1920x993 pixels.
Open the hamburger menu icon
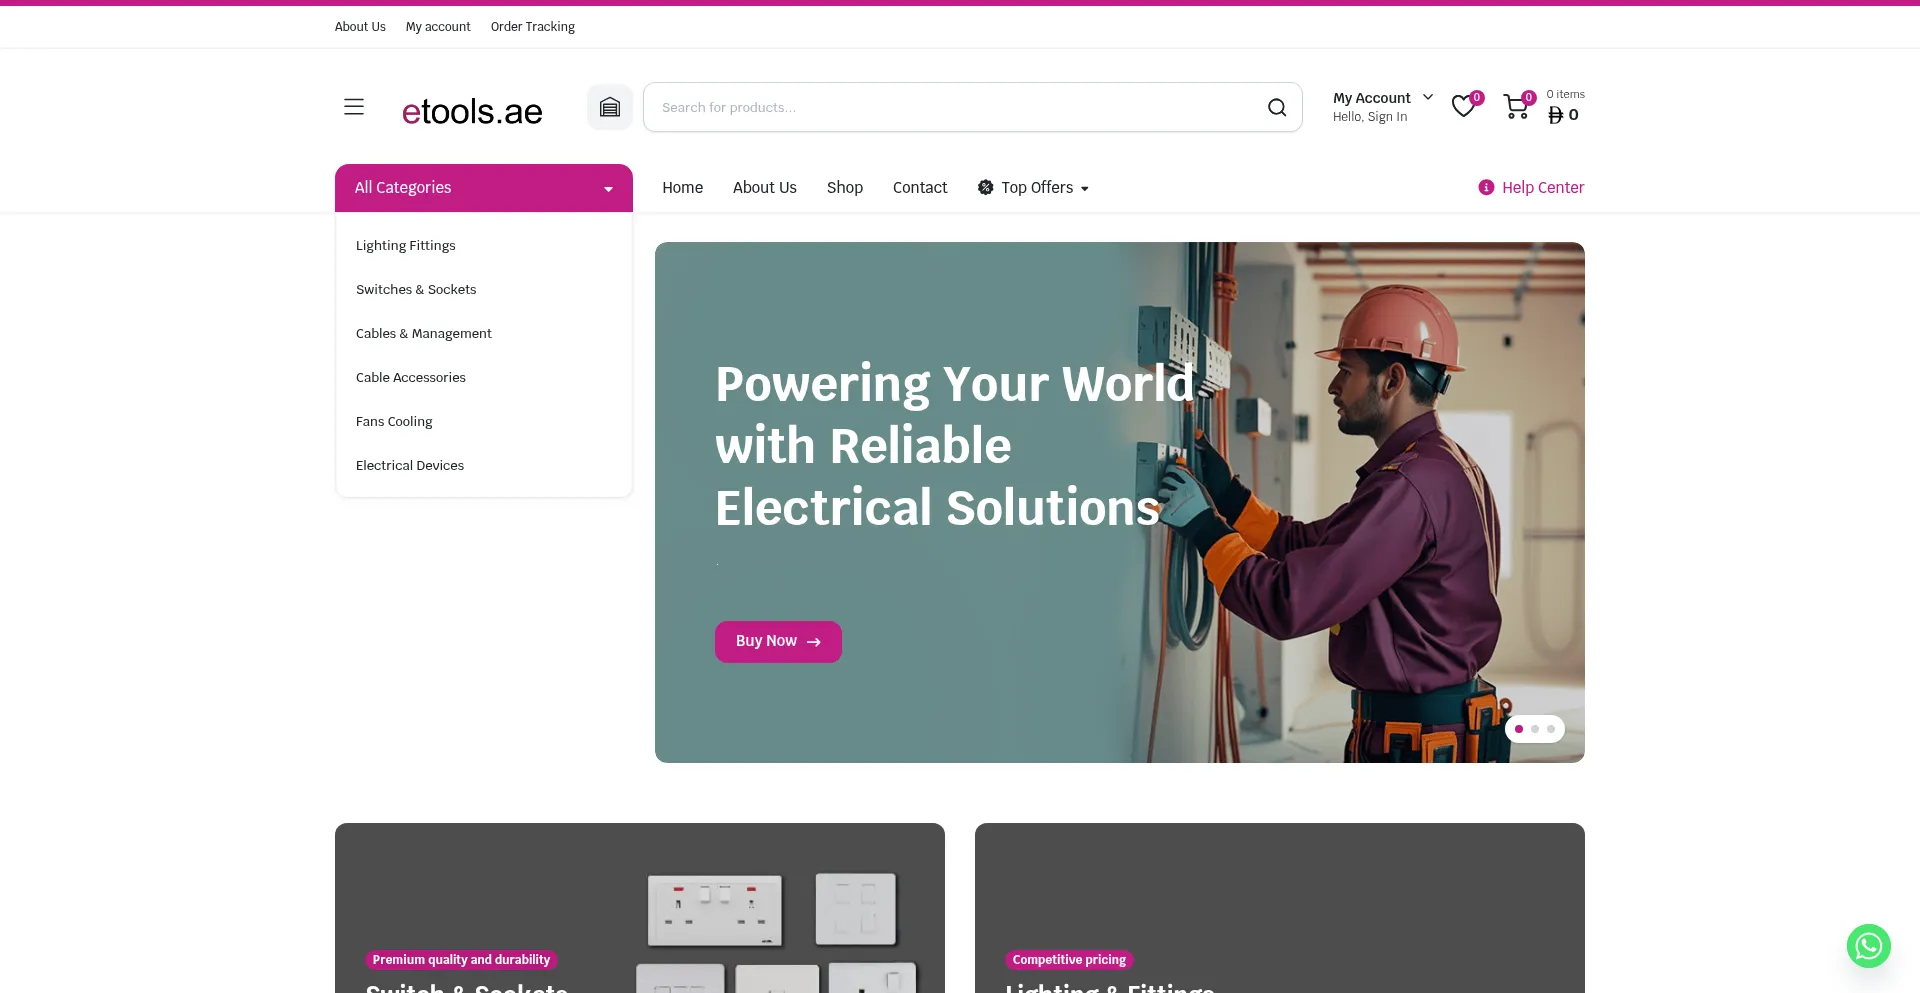point(354,107)
